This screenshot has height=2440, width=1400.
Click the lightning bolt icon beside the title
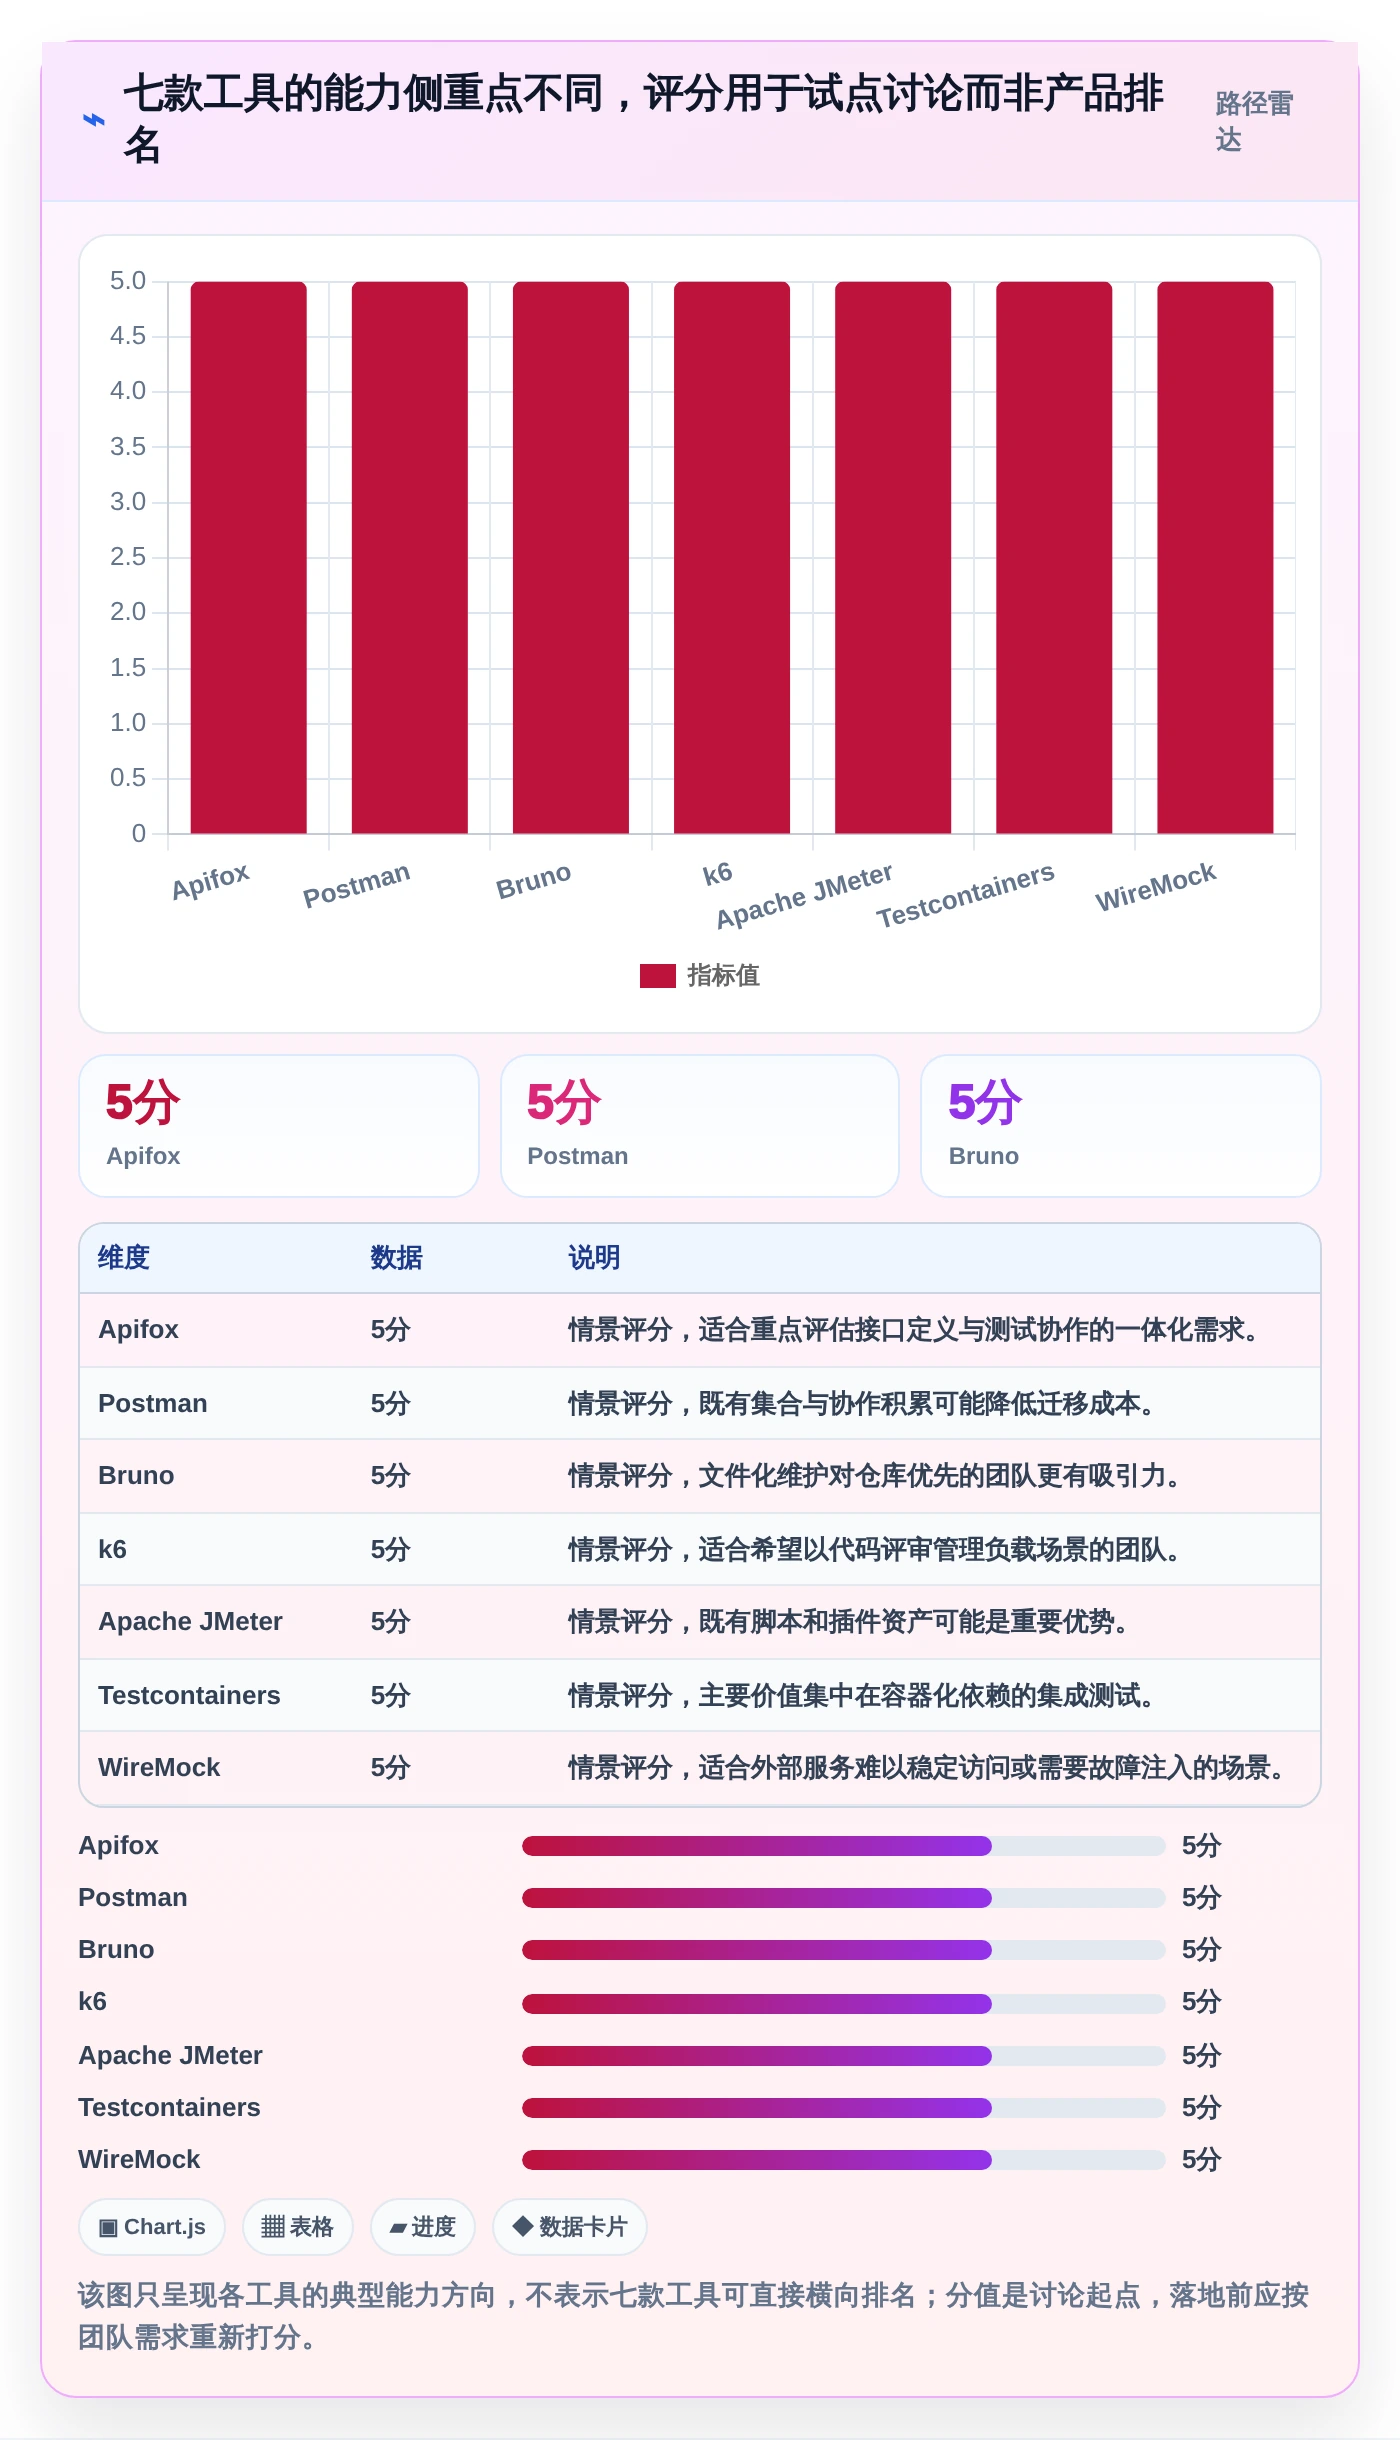93,120
